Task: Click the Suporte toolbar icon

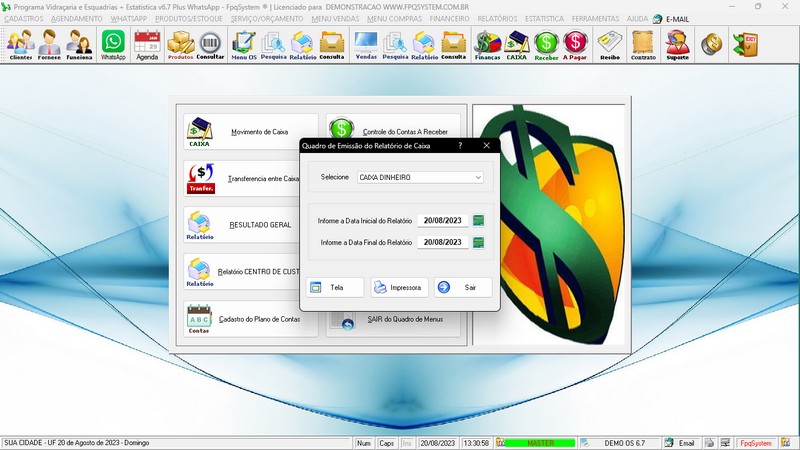Action: 677,45
